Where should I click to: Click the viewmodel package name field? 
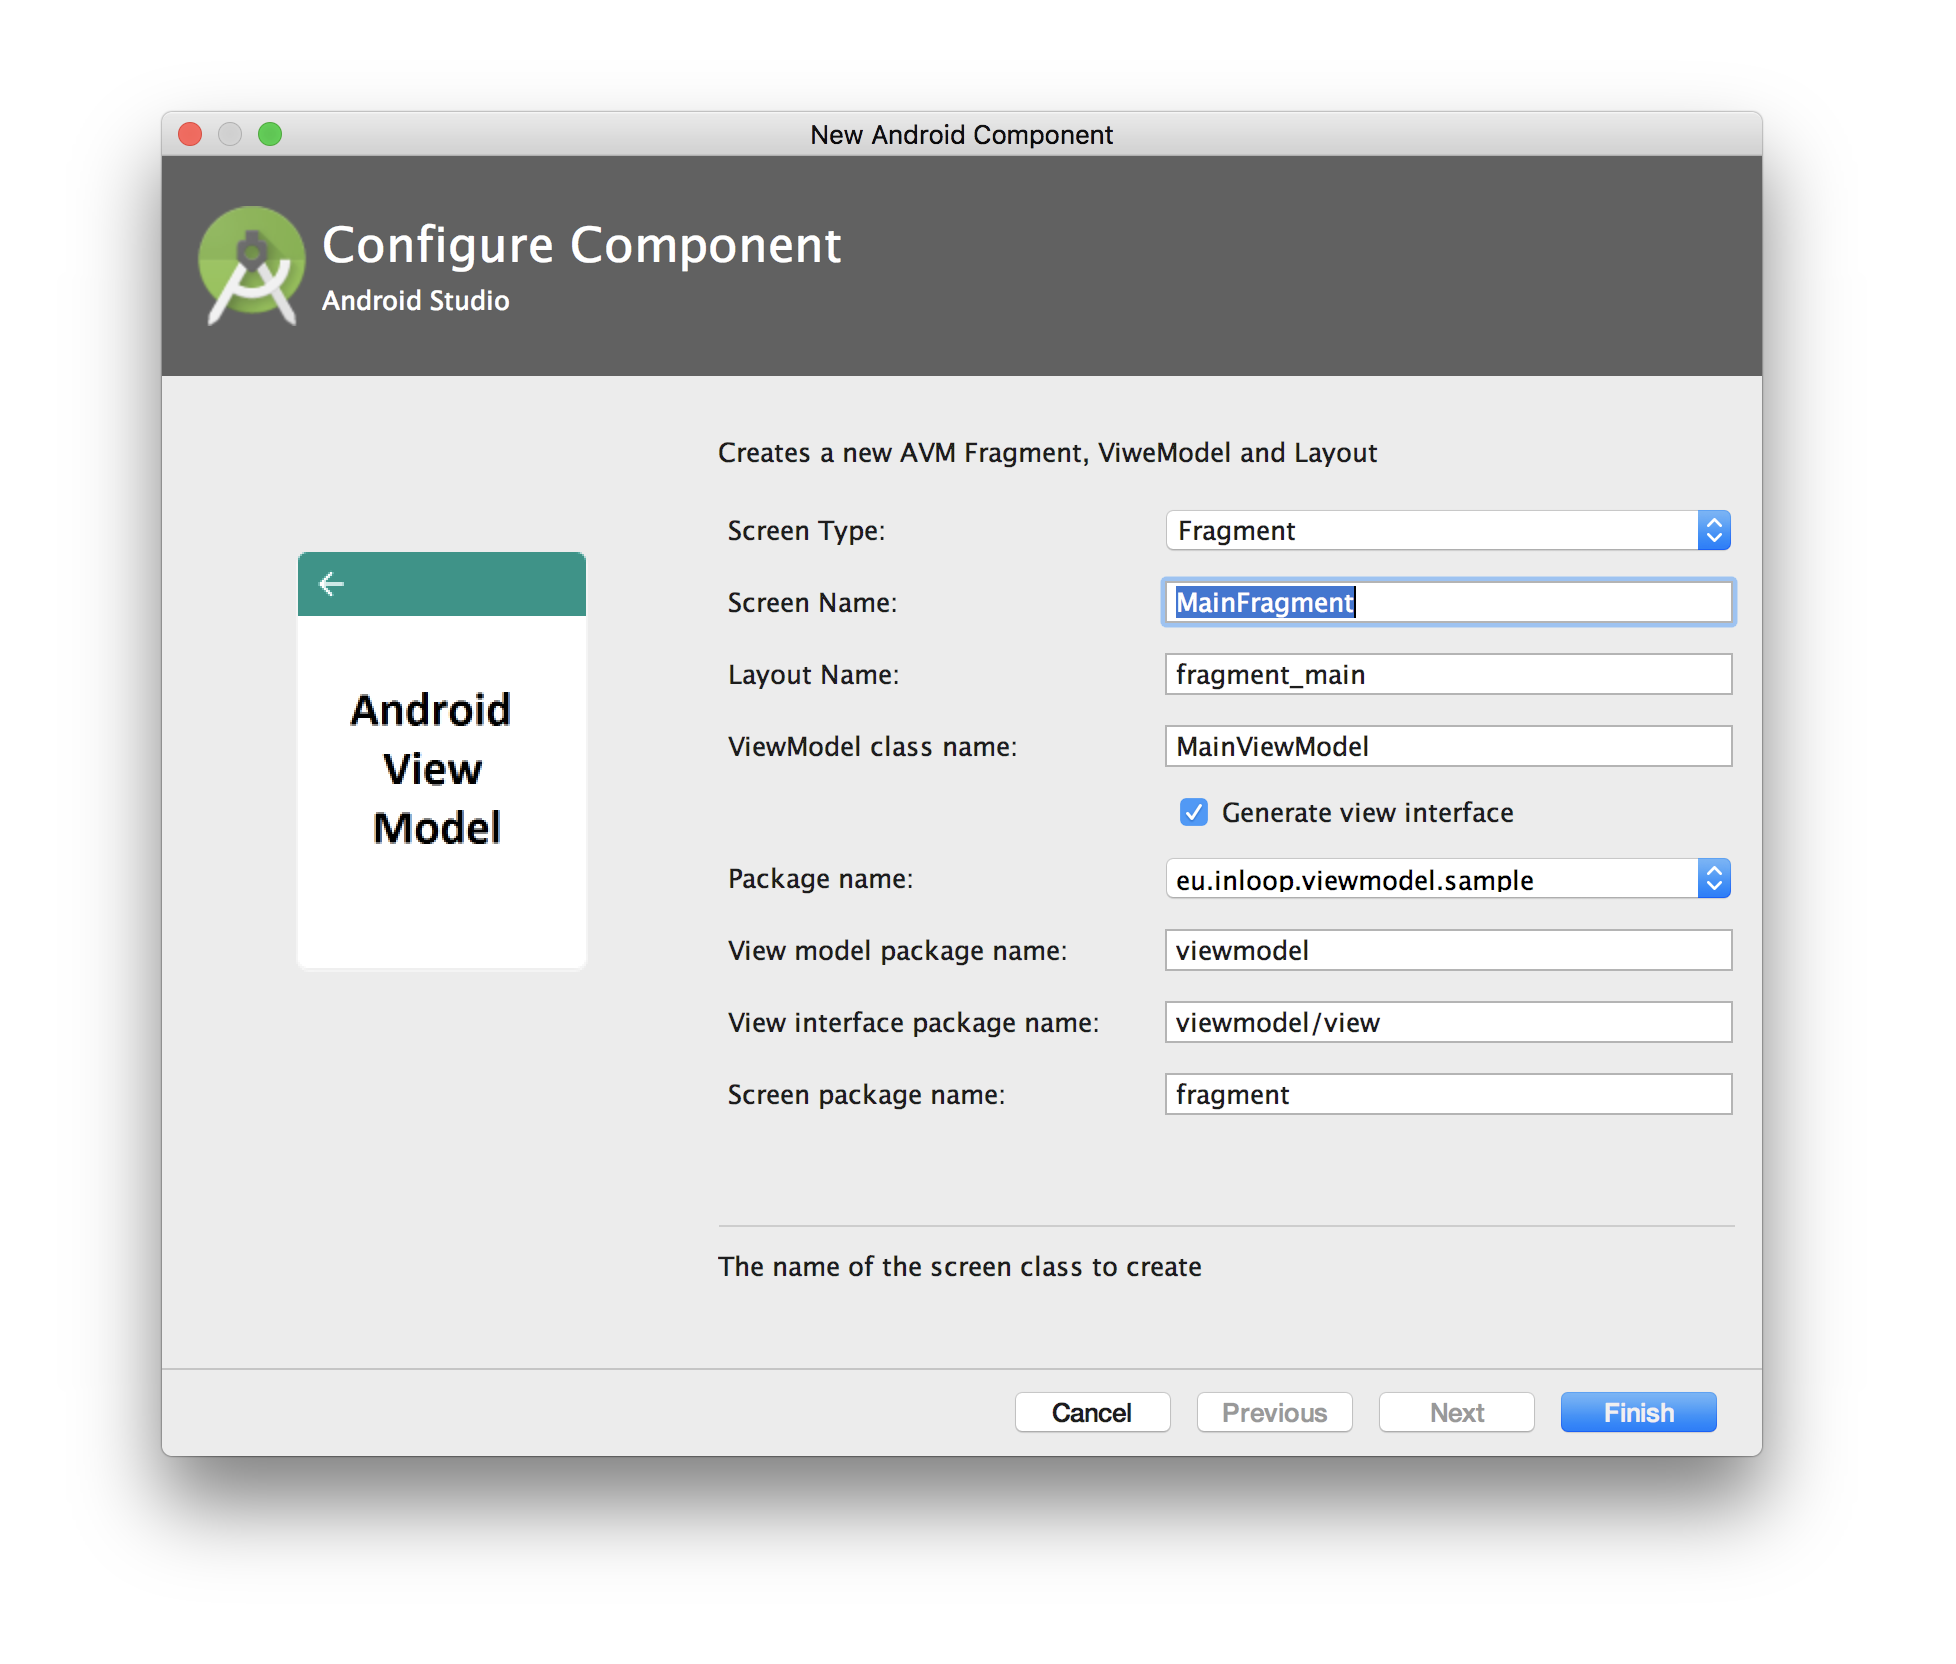coord(1447,950)
